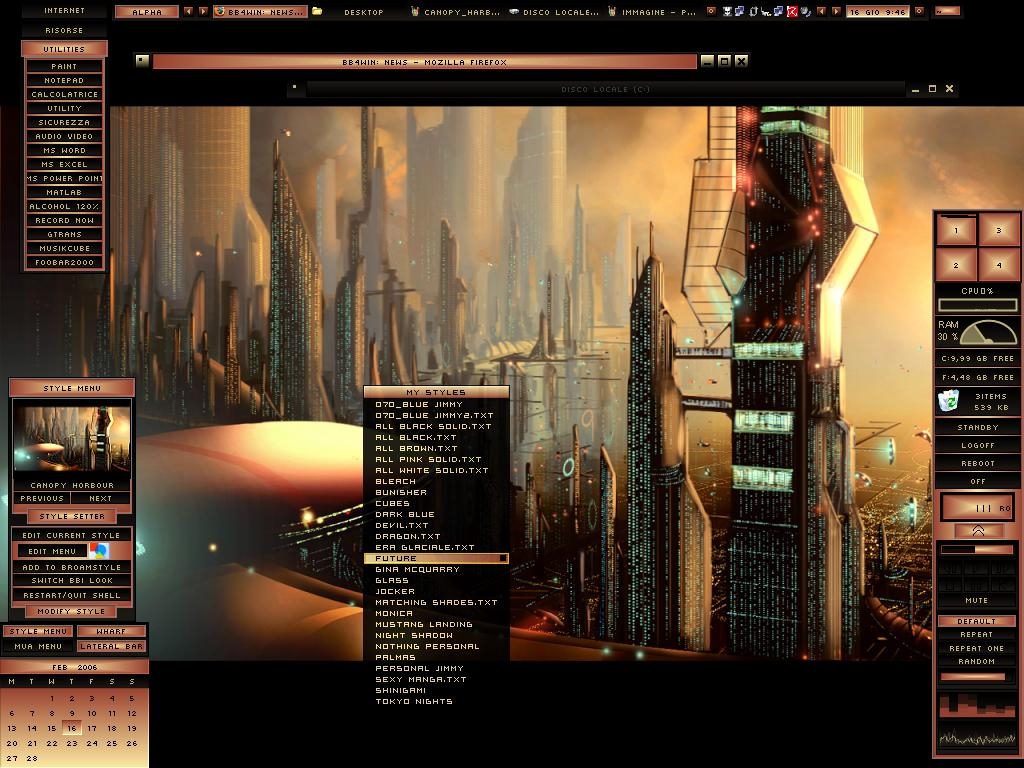Click the Disco Locale drive icon in the taskbar
Image resolution: width=1024 pixels, height=768 pixels.
515,11
